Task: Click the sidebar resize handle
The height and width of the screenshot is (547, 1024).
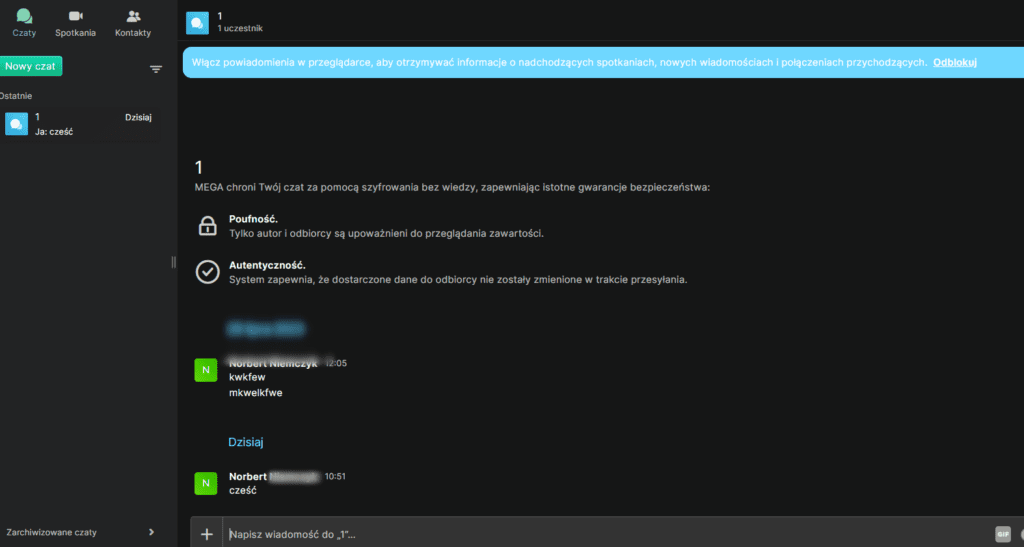Action: 173,262
